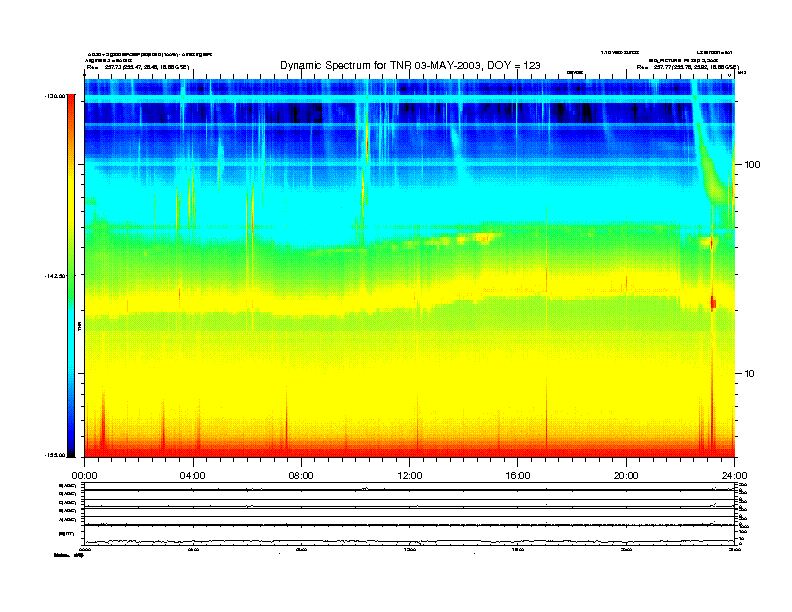The height and width of the screenshot is (612, 792).
Task: Click the "-130.00" color bar top label
Action: [55, 95]
